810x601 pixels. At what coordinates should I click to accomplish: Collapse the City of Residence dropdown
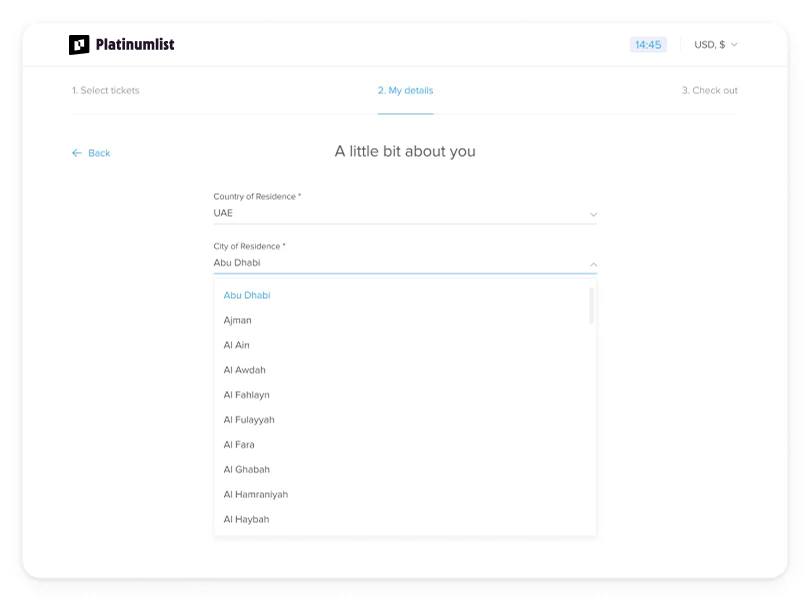[x=593, y=264]
